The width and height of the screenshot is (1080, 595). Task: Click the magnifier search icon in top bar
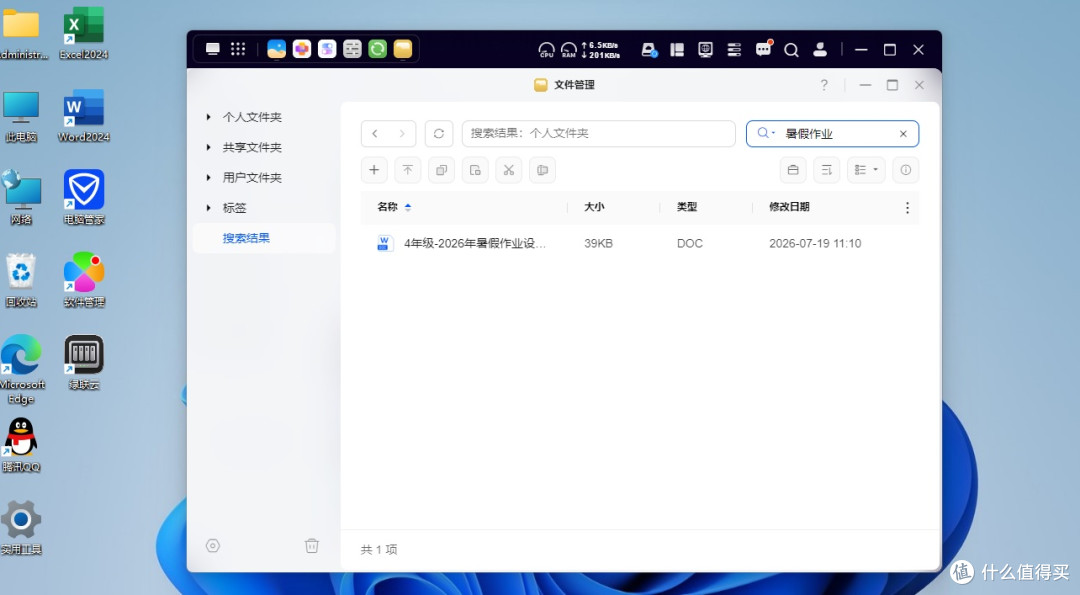click(791, 50)
